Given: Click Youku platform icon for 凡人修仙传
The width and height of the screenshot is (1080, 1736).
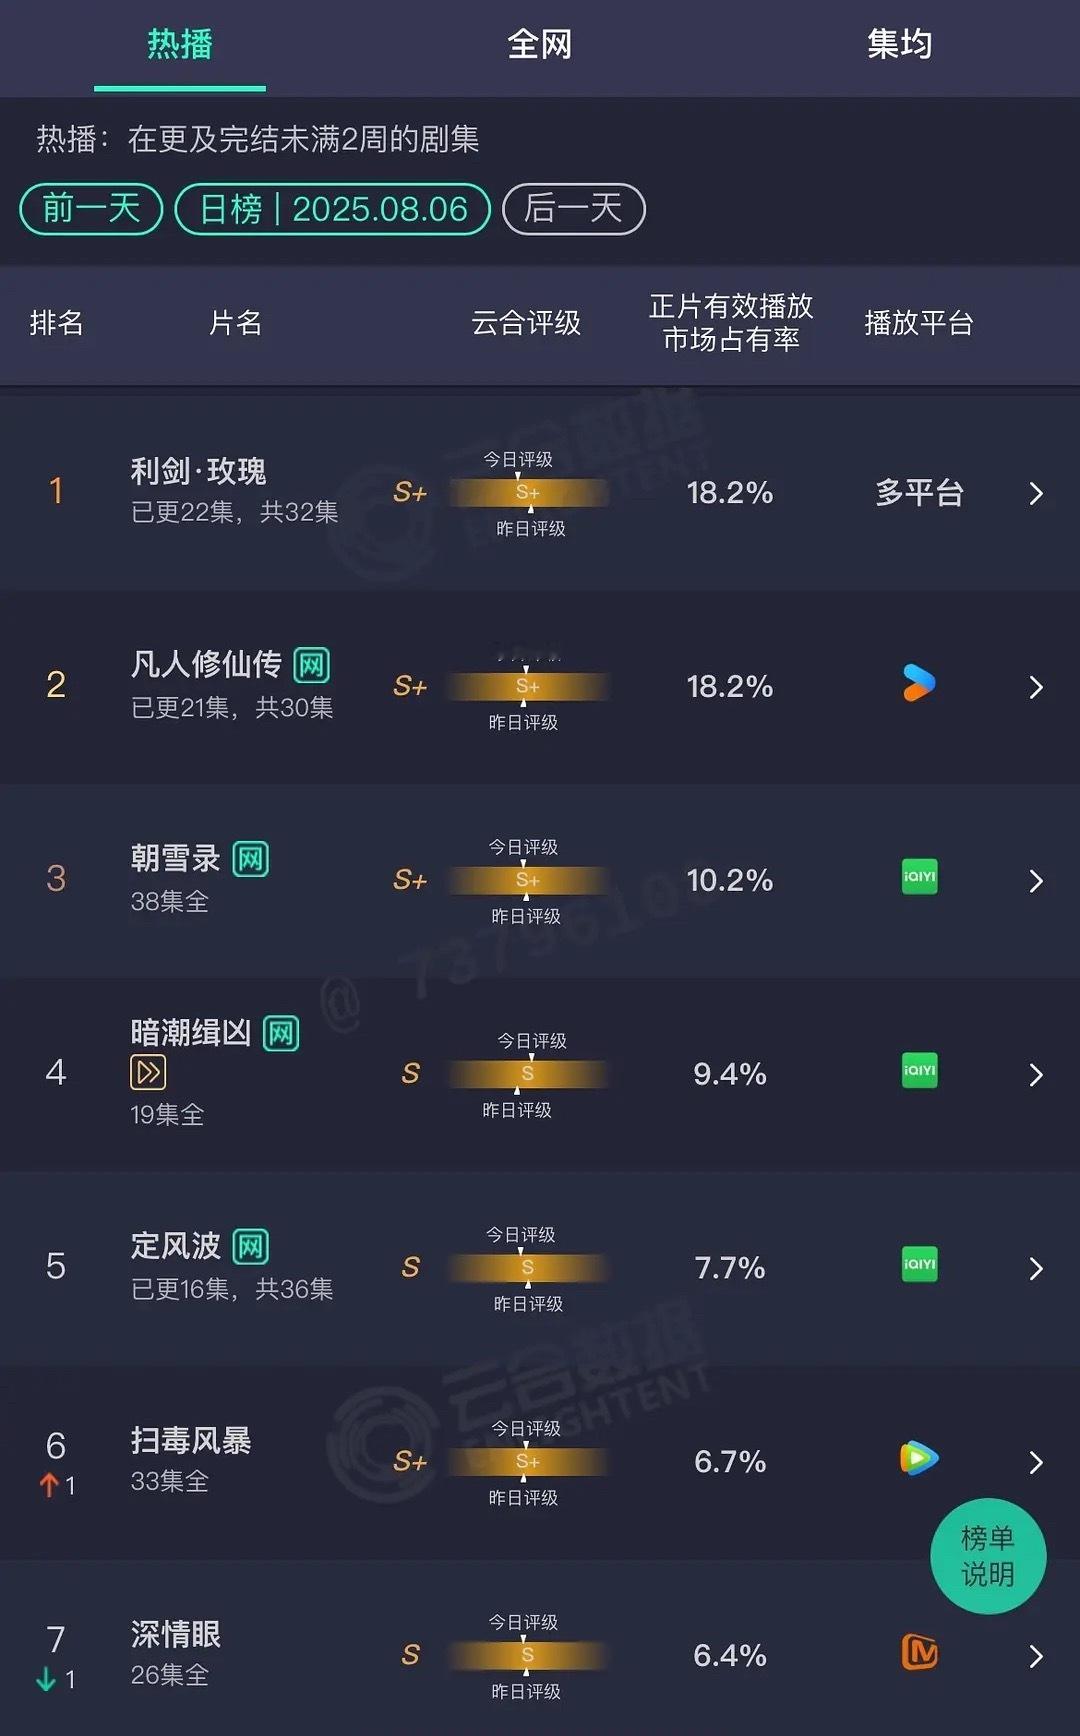Looking at the screenshot, I should pyautogui.click(x=919, y=683).
